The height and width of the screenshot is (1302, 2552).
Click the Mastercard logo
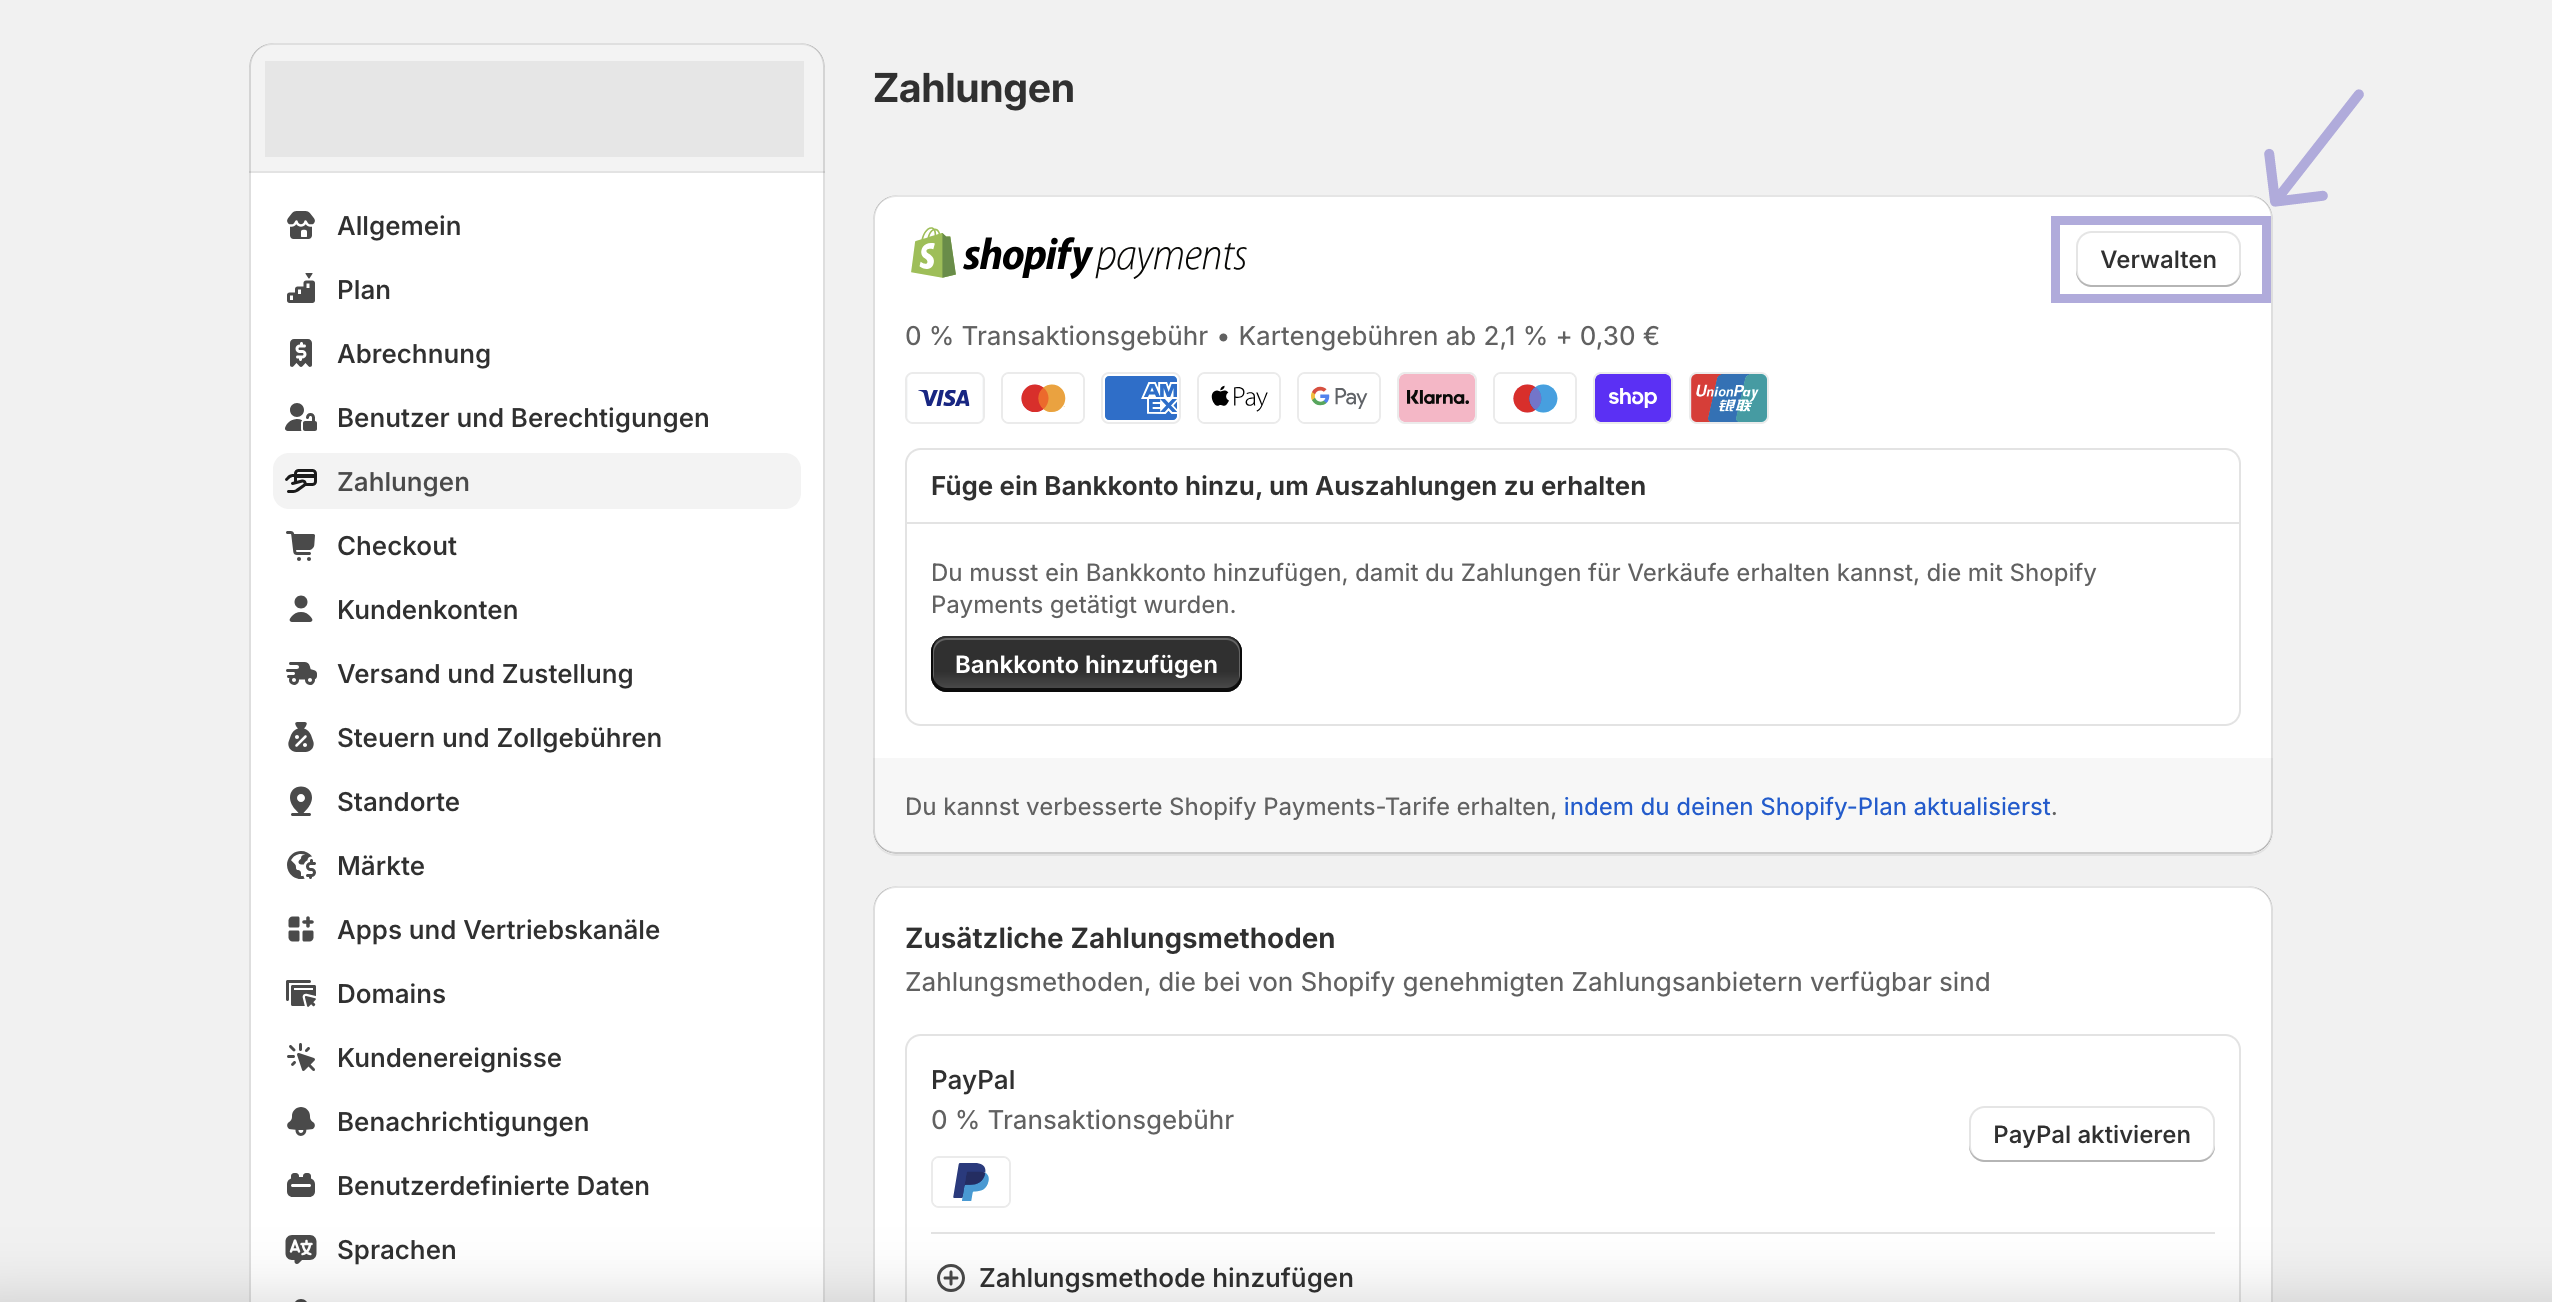point(1043,398)
